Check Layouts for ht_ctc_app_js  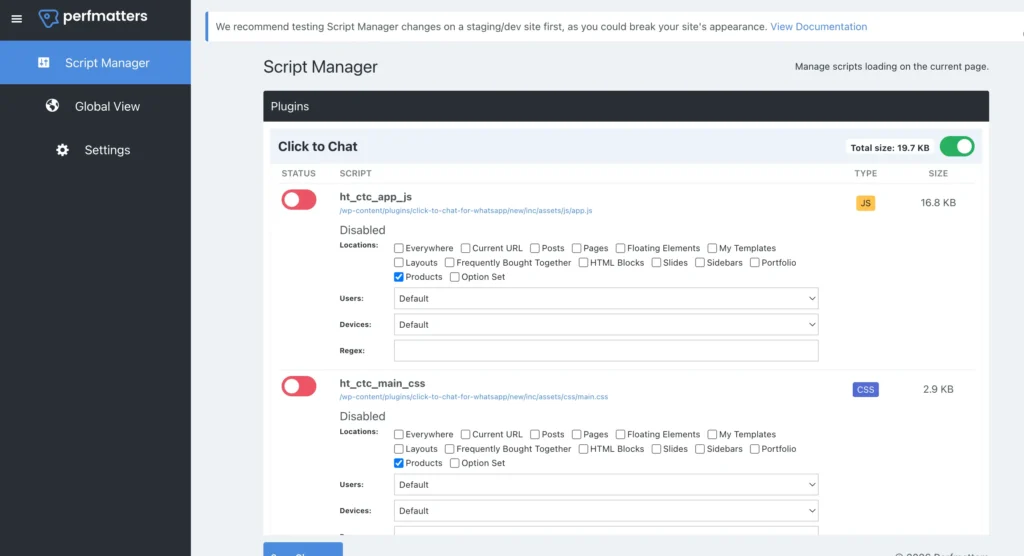pos(398,263)
